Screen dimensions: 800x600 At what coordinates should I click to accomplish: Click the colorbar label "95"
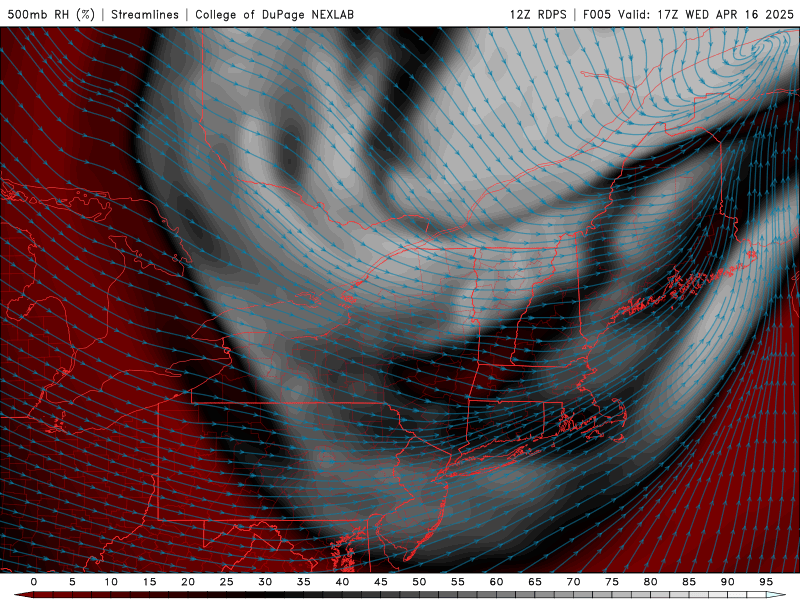click(x=766, y=582)
